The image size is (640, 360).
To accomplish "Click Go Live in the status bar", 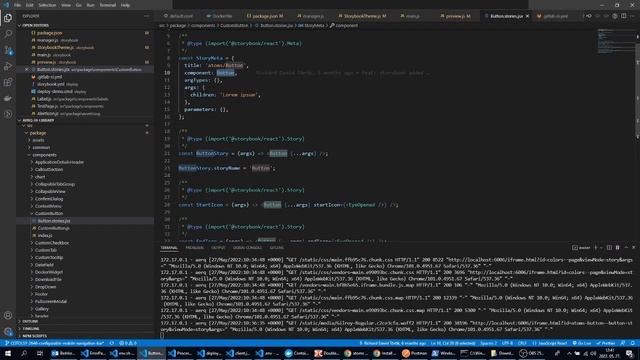I will point(582,343).
